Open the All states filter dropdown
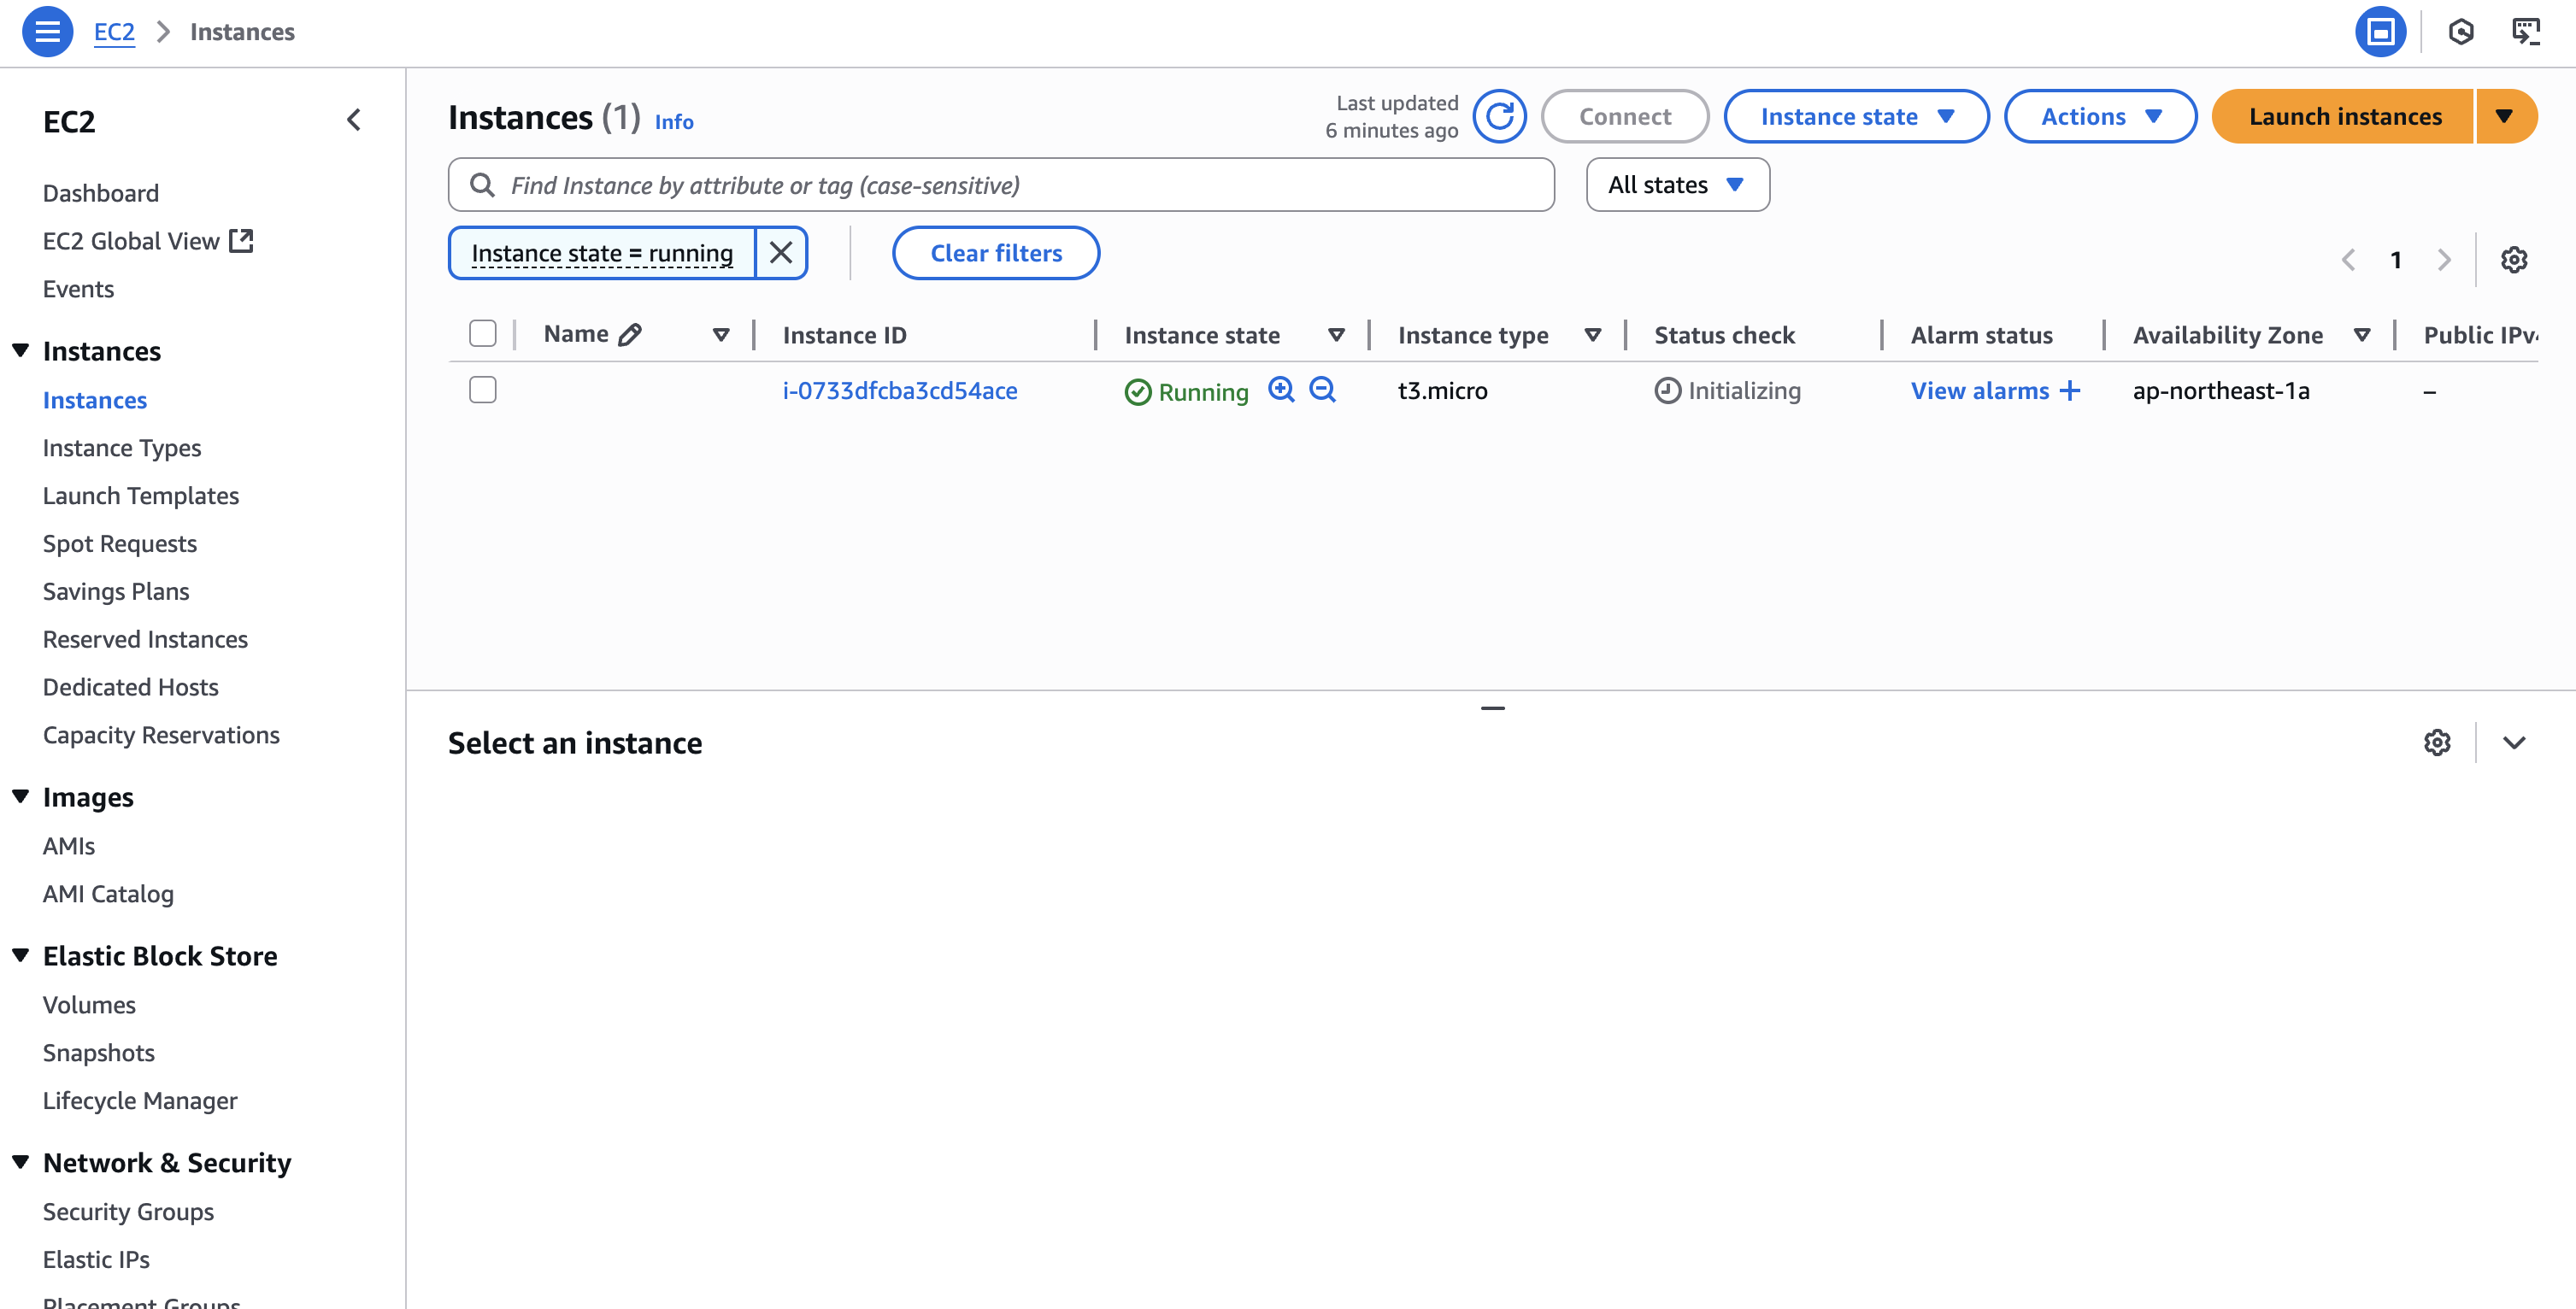 1677,185
